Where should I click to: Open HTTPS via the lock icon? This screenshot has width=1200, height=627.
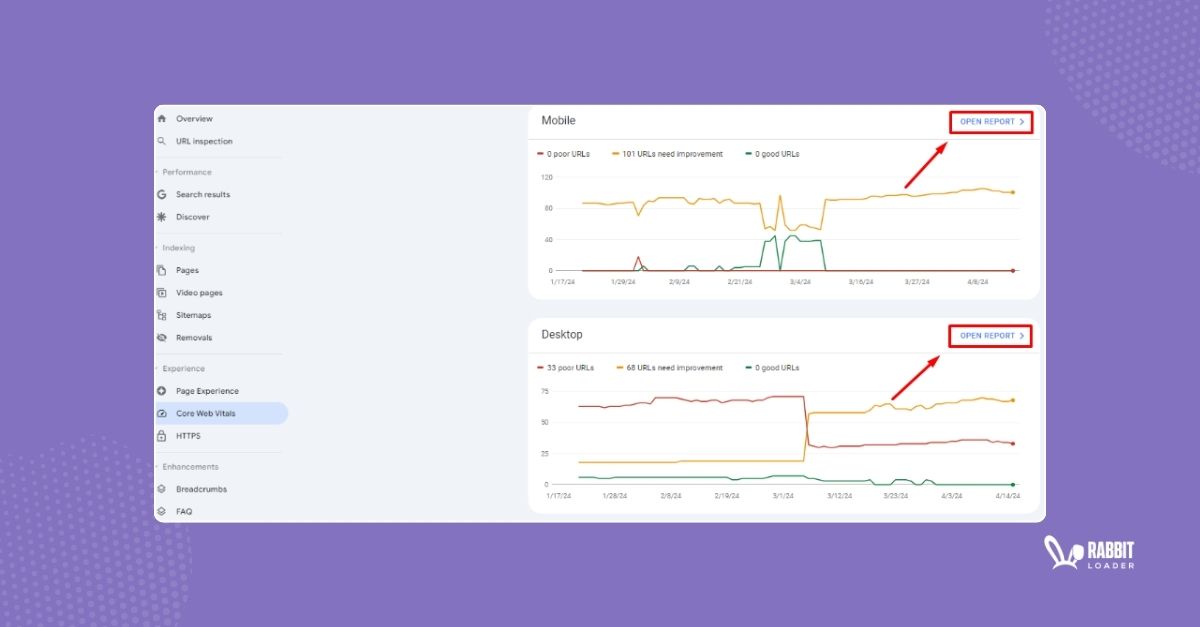pos(162,436)
